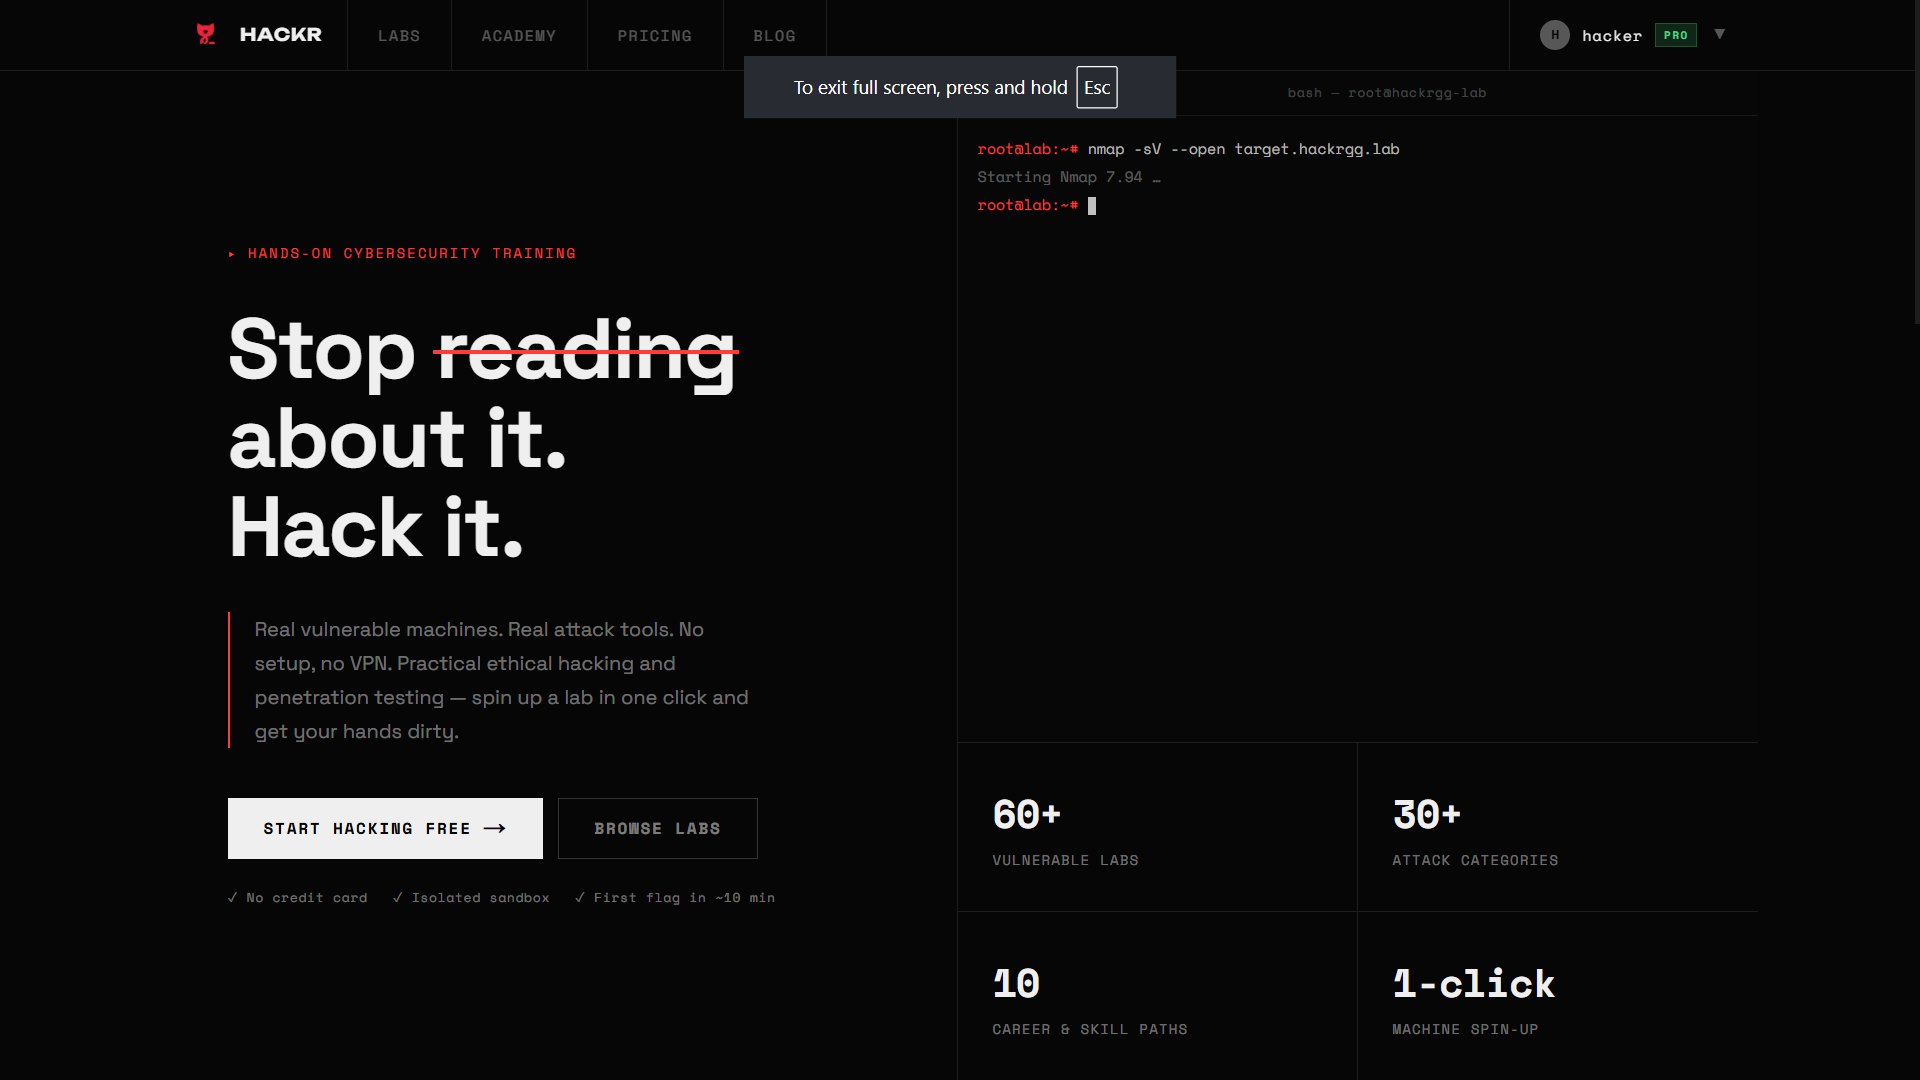The height and width of the screenshot is (1080, 1920).
Task: Click the HACKR fox logo icon
Action: [x=206, y=34]
